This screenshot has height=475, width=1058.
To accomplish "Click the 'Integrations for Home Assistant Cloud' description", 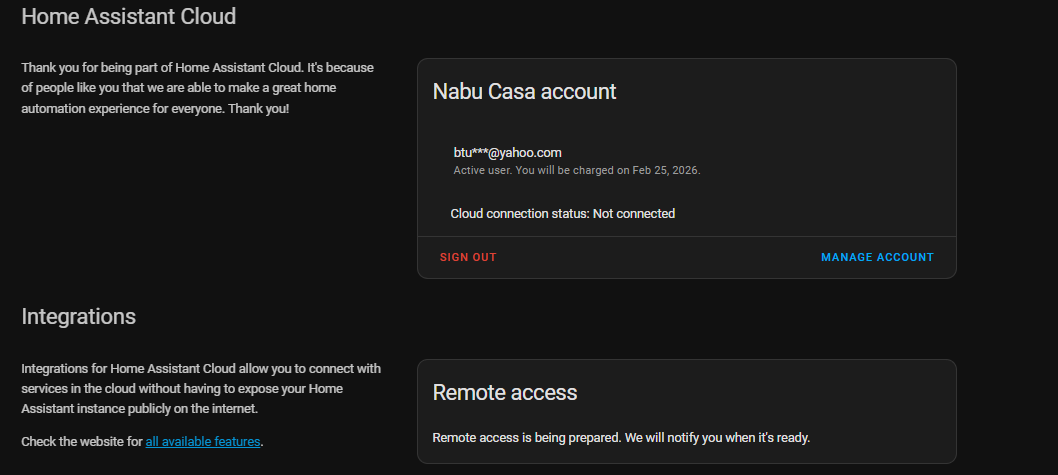I will click(201, 389).
